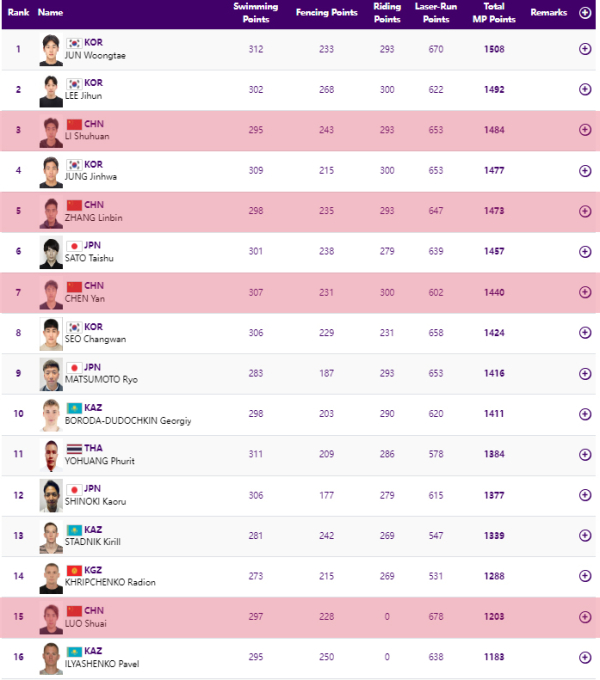The height and width of the screenshot is (680, 600).
Task: Sort by Swimming Points column header
Action: [256, 13]
